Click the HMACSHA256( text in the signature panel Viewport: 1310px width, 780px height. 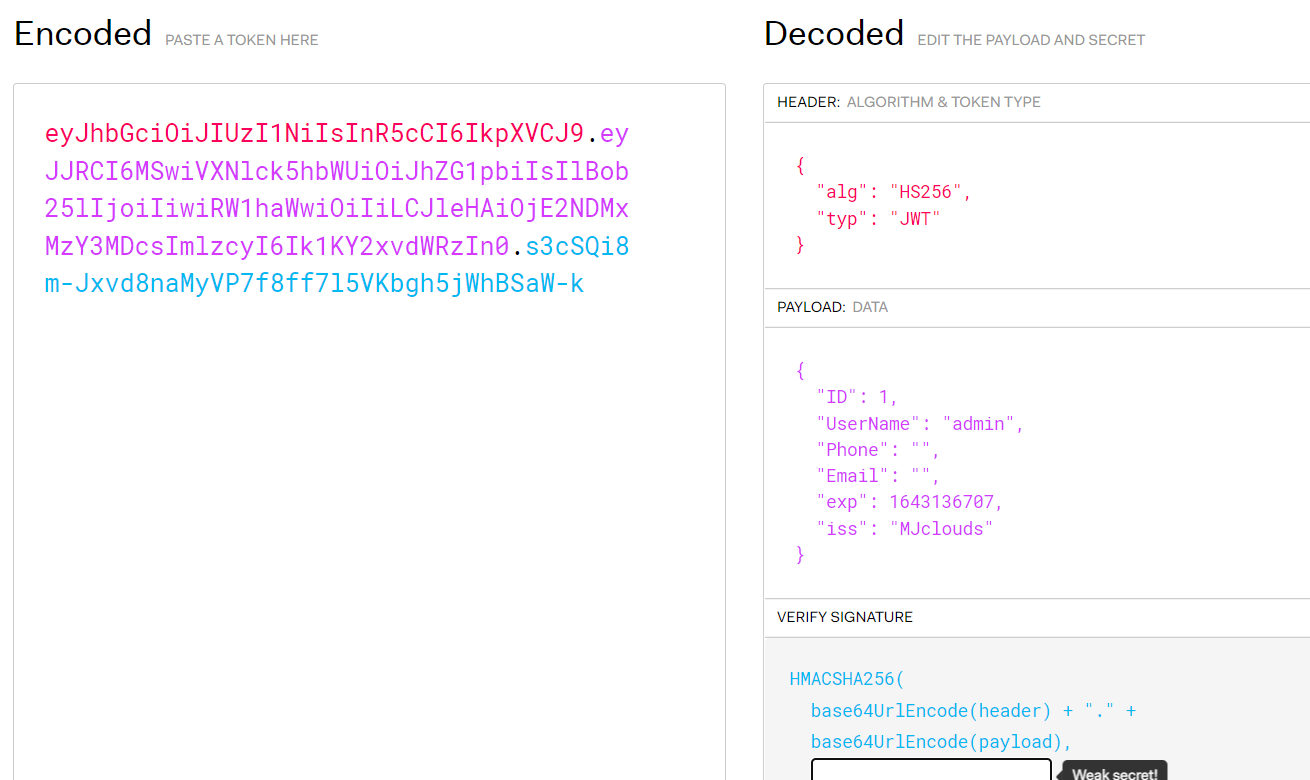pyautogui.click(x=846, y=680)
